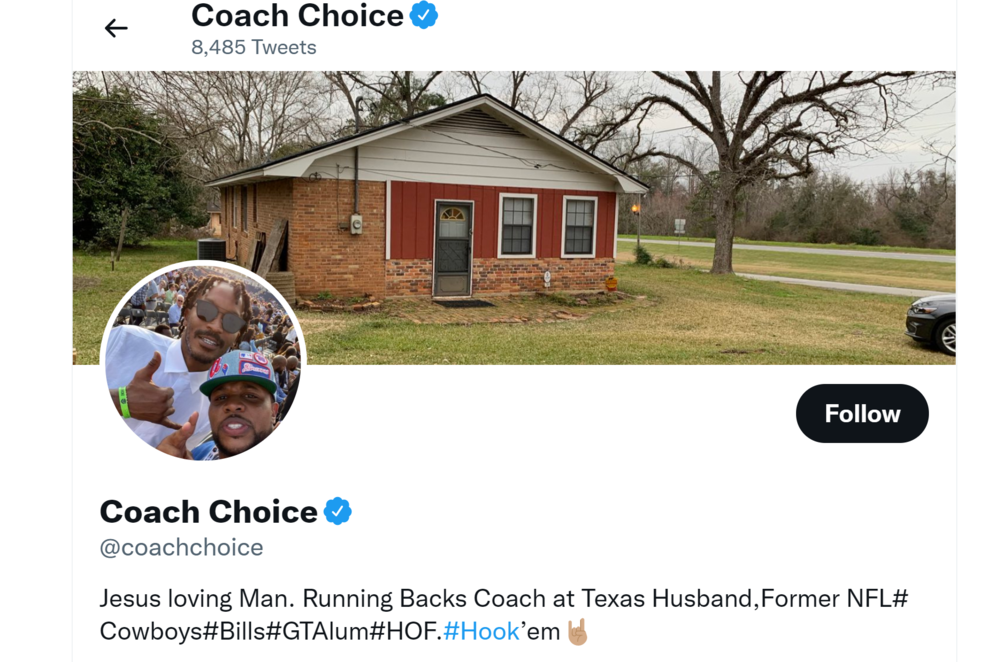
Task: Select the @coachchoice handle text
Action: pos(182,547)
